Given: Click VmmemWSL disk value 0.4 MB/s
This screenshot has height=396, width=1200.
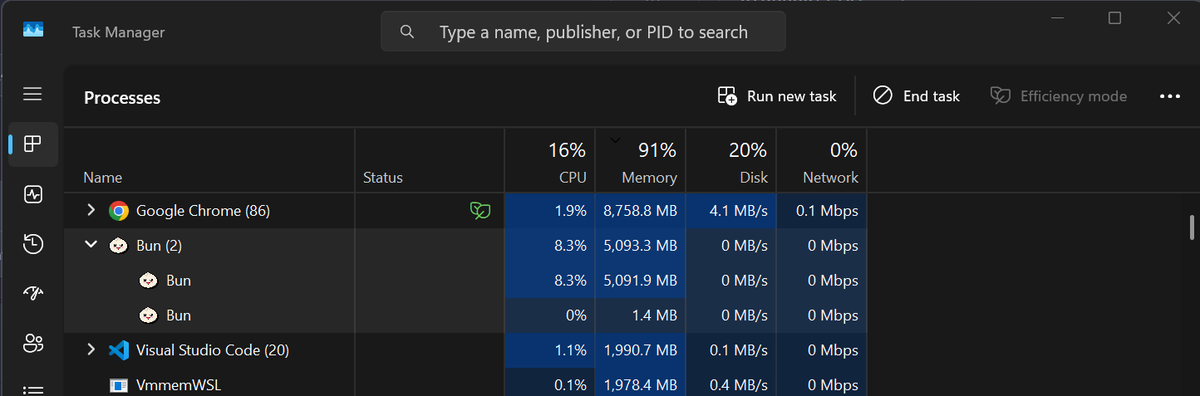Looking at the screenshot, I should (739, 385).
